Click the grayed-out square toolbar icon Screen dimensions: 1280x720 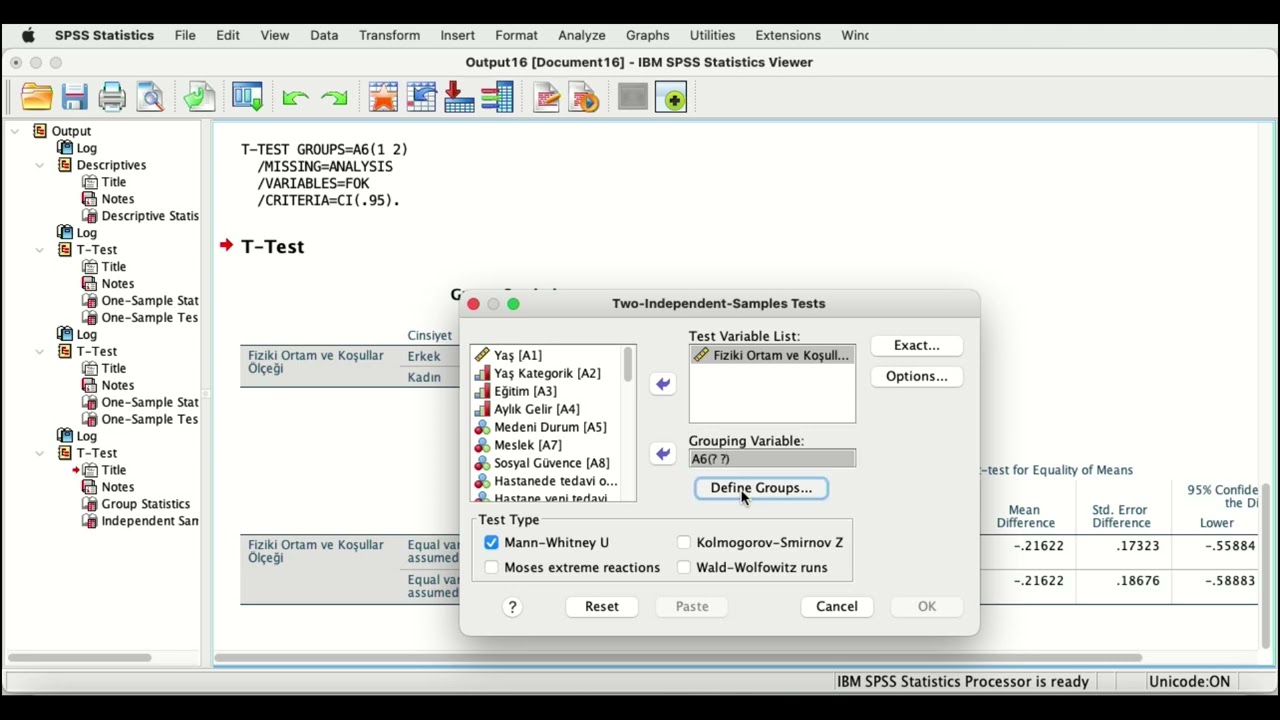pos(632,97)
